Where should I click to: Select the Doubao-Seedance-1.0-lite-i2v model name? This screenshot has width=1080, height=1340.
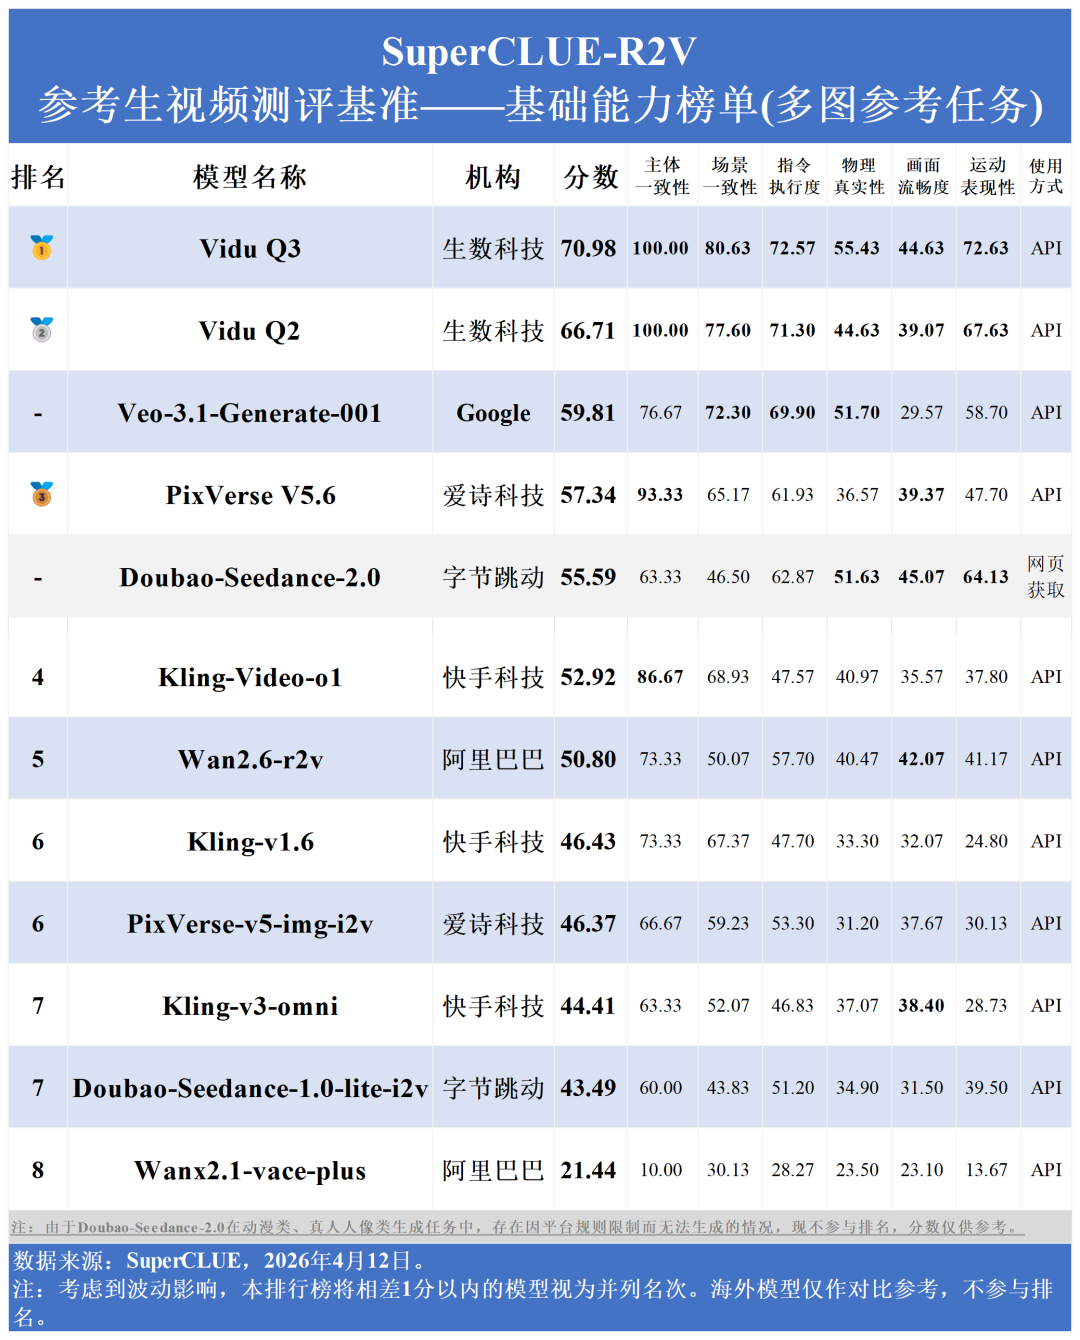click(x=250, y=1088)
